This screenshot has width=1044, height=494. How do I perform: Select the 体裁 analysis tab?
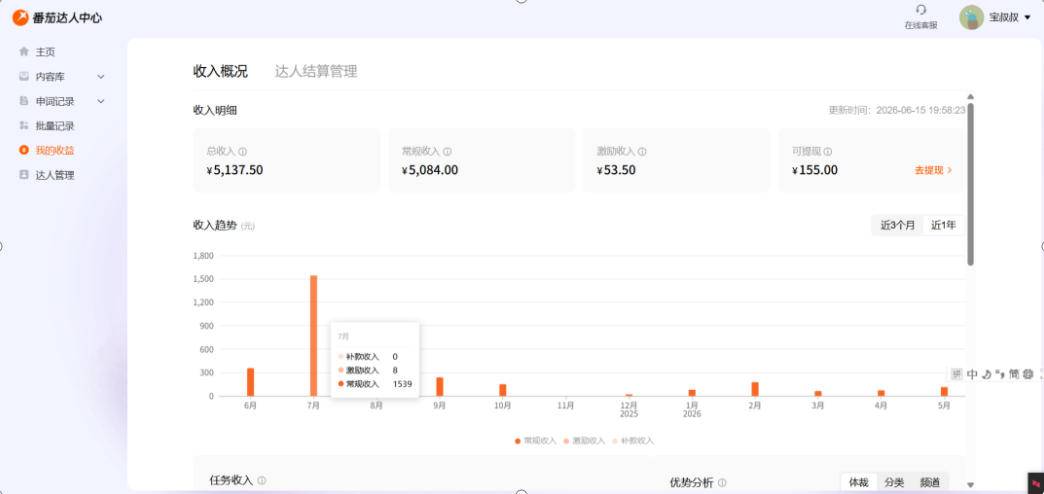pyautogui.click(x=858, y=483)
